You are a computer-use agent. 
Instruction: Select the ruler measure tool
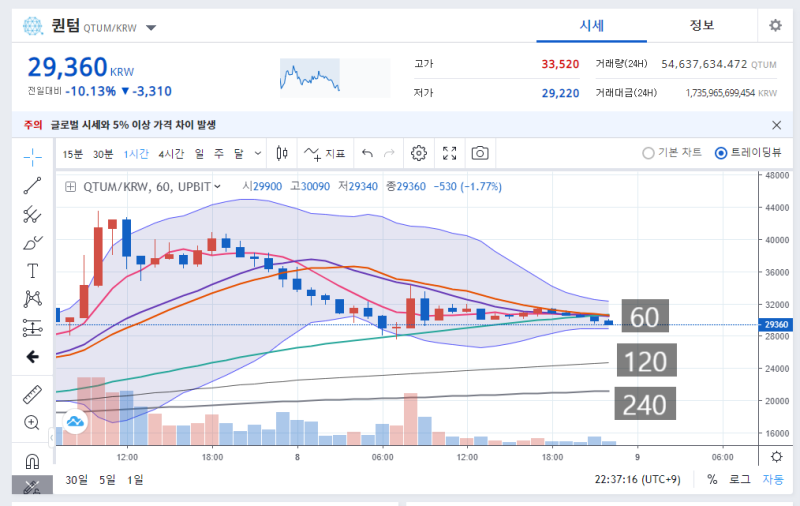click(33, 395)
